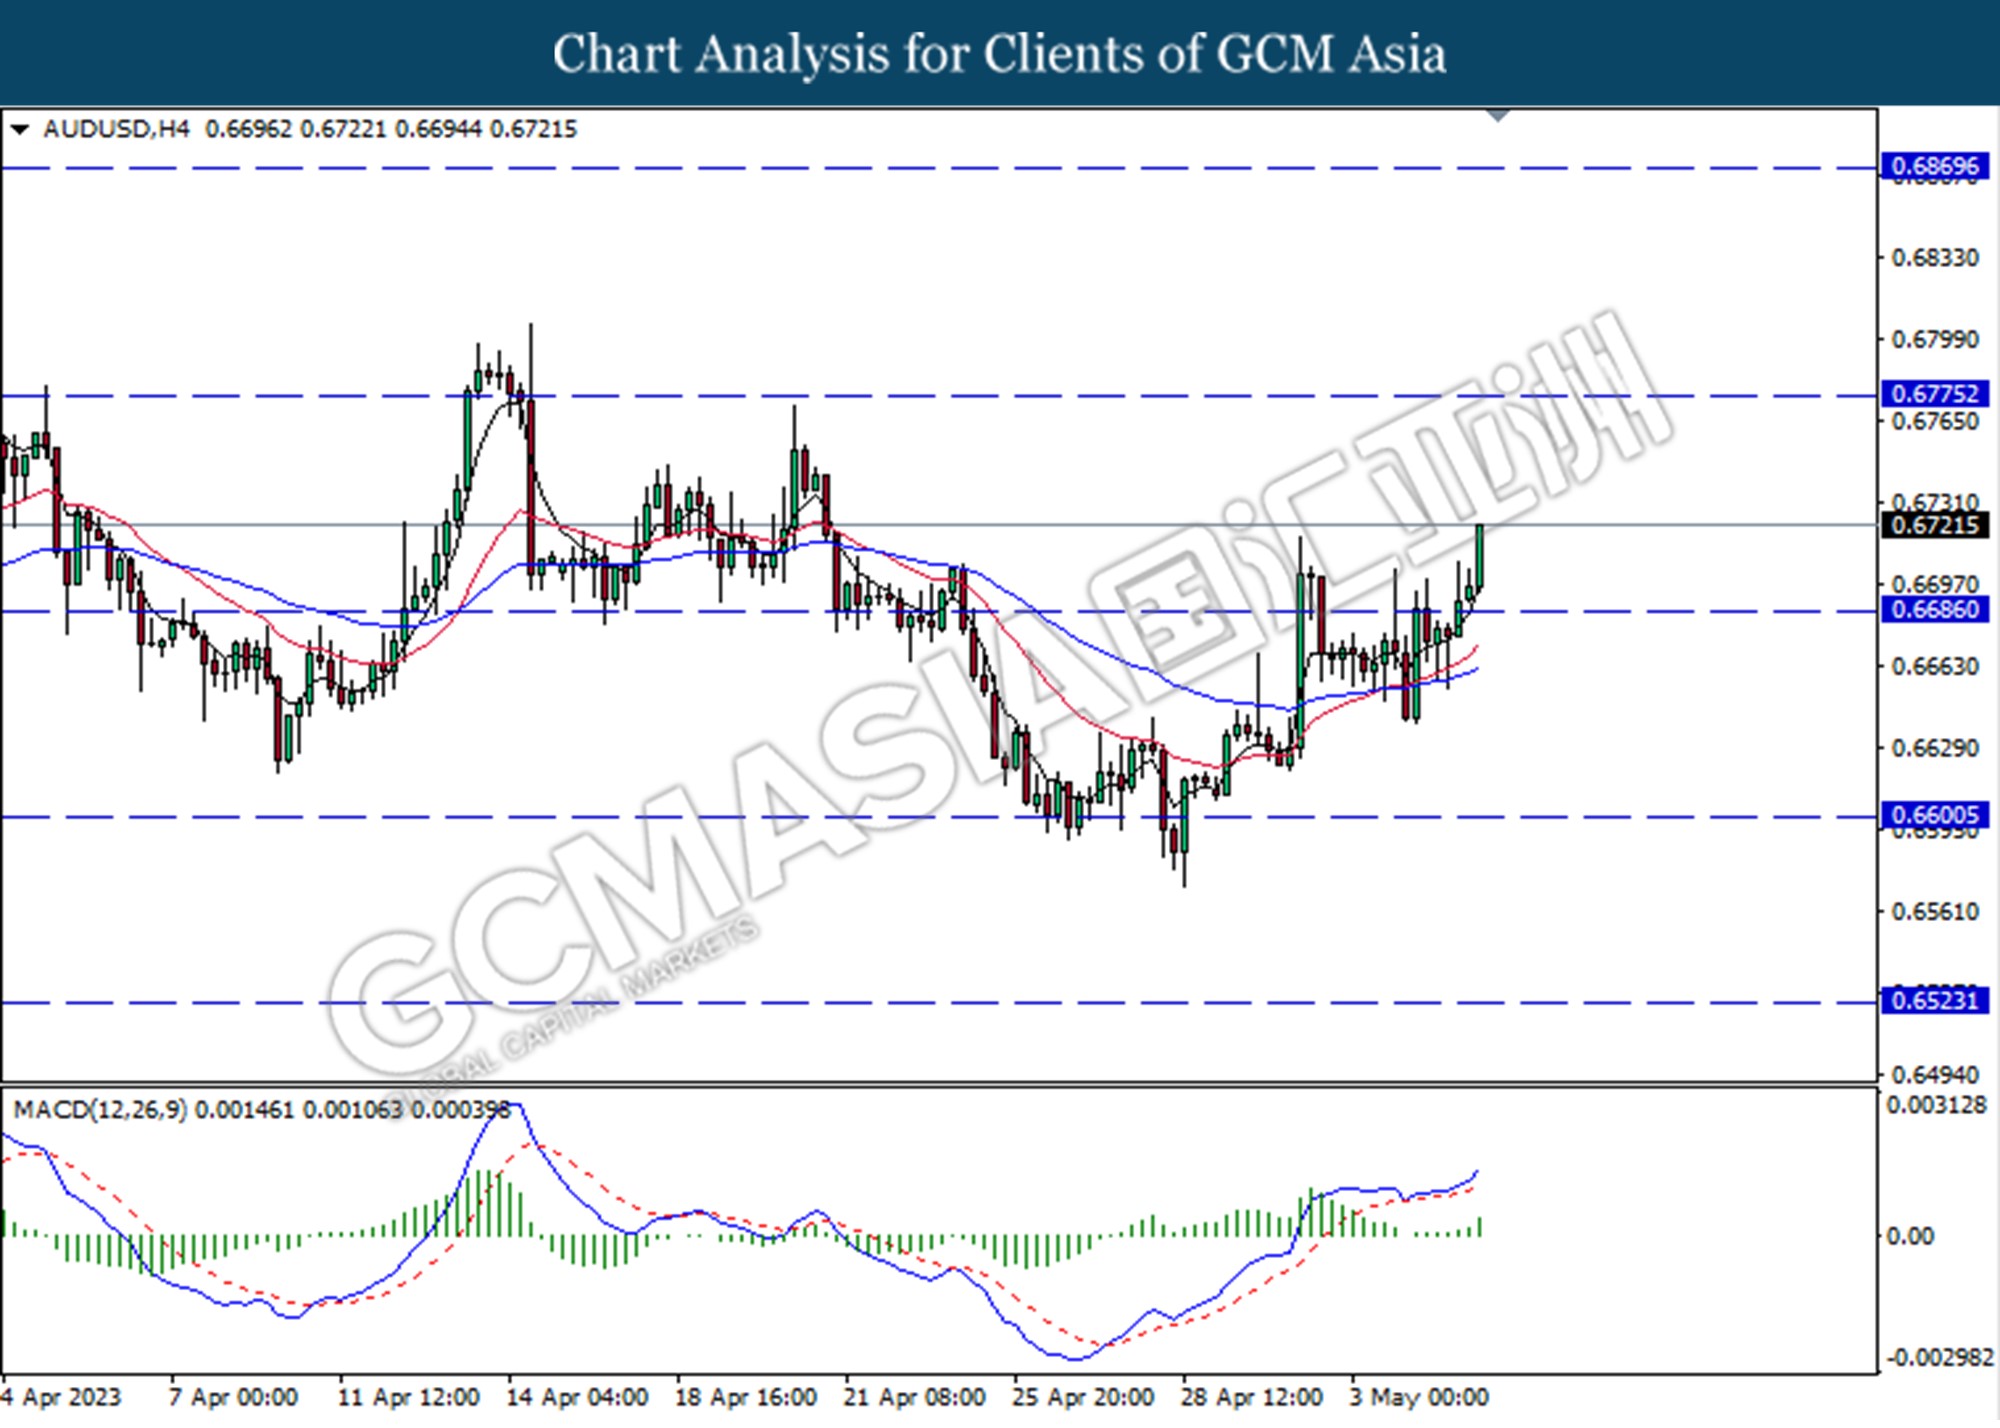Click the AUDUSD,H4 symbol title text
The image size is (2000, 1428).
(116, 129)
